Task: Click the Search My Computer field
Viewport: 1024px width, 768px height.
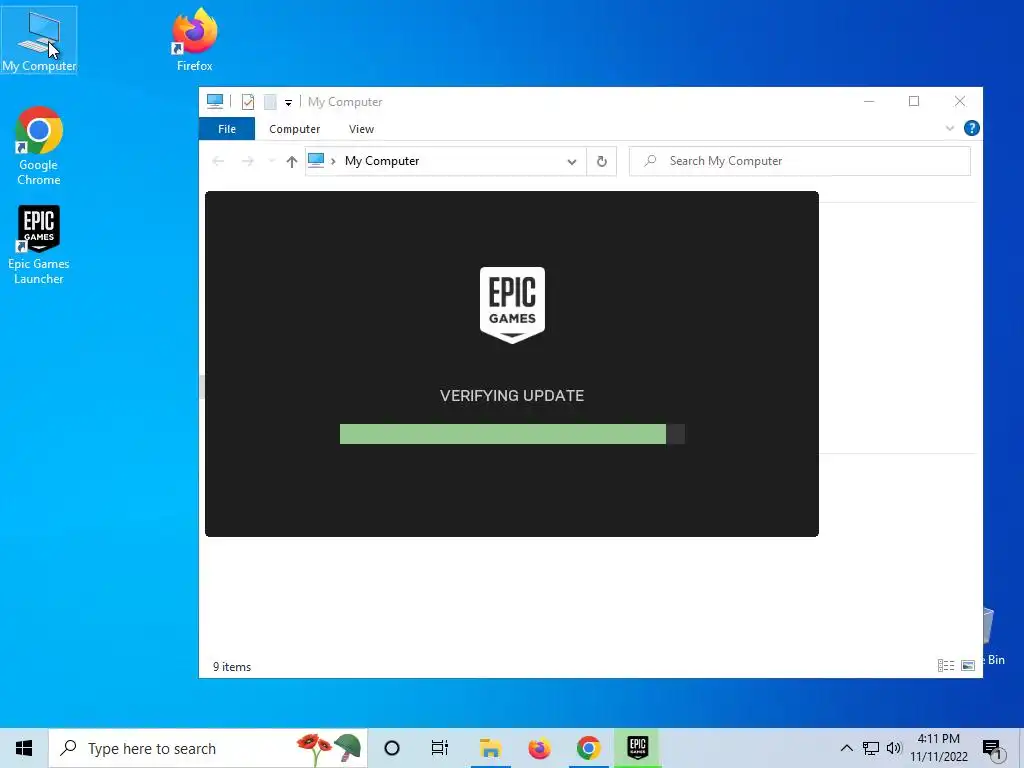Action: pyautogui.click(x=799, y=161)
